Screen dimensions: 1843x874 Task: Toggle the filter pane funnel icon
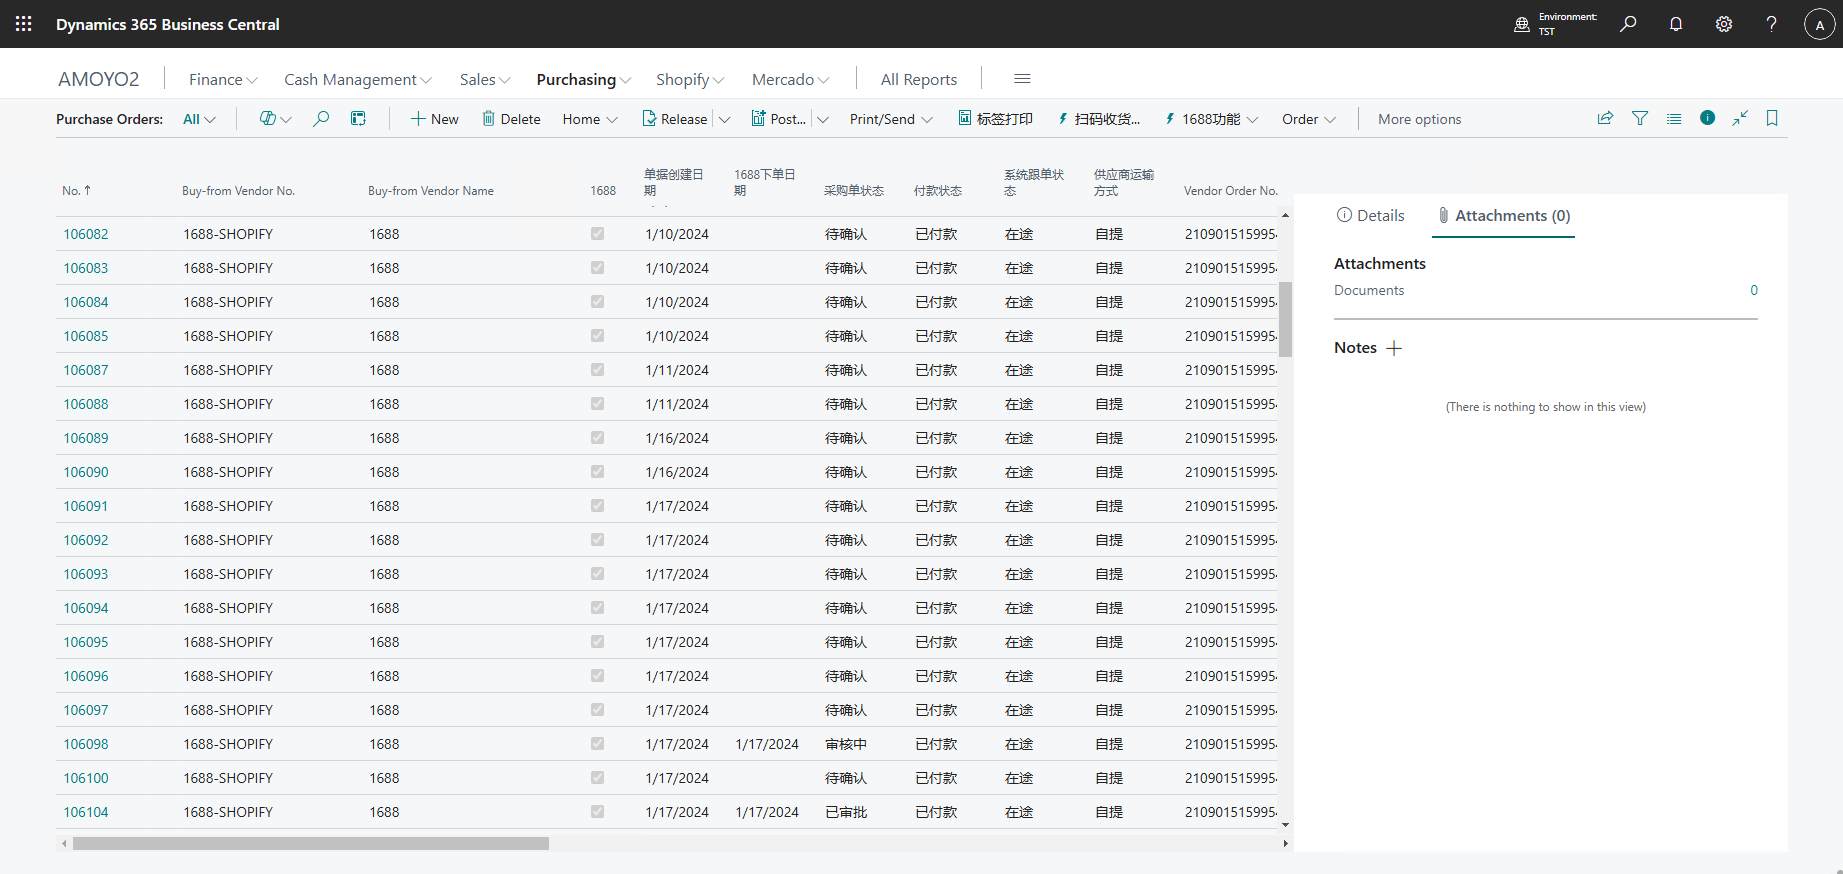pyautogui.click(x=1640, y=118)
